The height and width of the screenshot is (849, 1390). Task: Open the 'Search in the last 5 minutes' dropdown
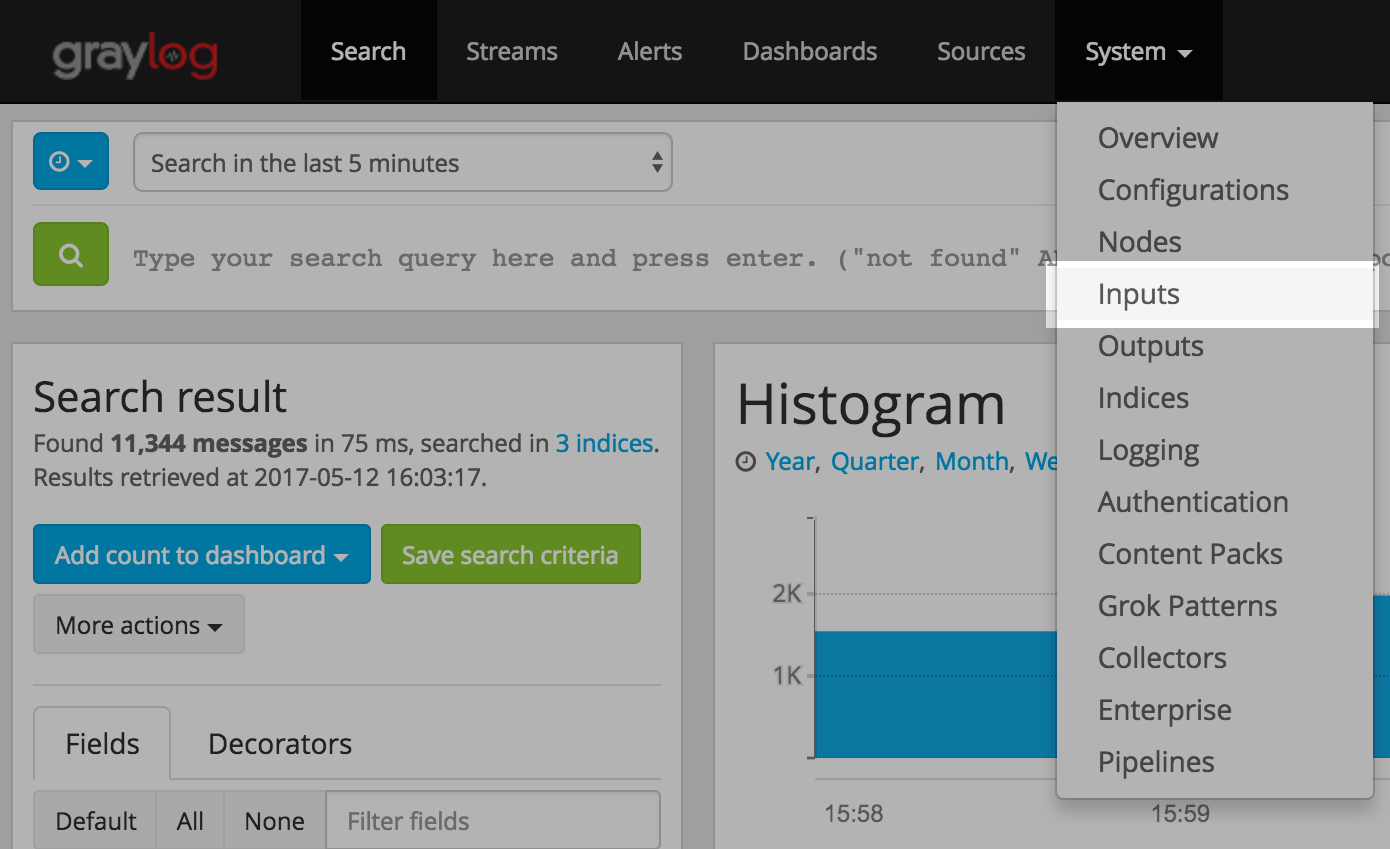[x=403, y=163]
